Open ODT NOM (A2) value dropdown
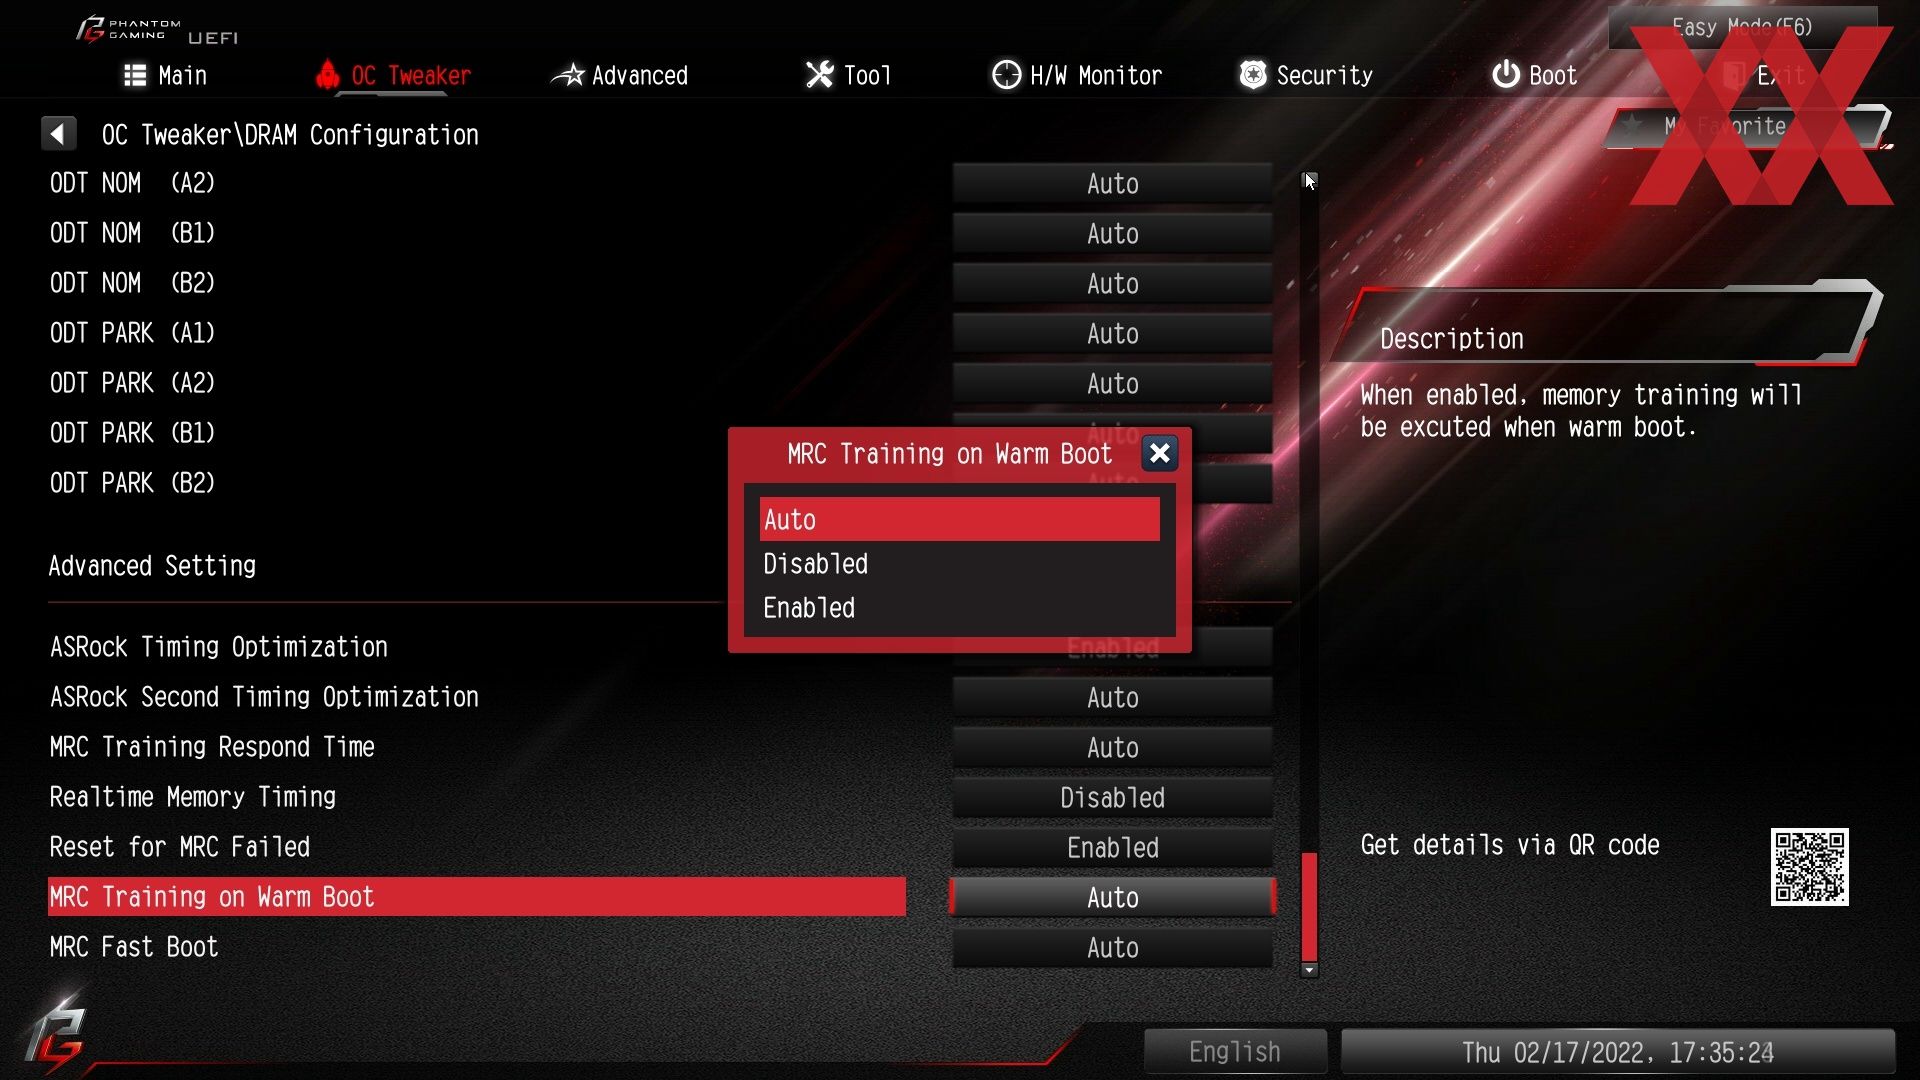The image size is (1920, 1080). 1112,184
